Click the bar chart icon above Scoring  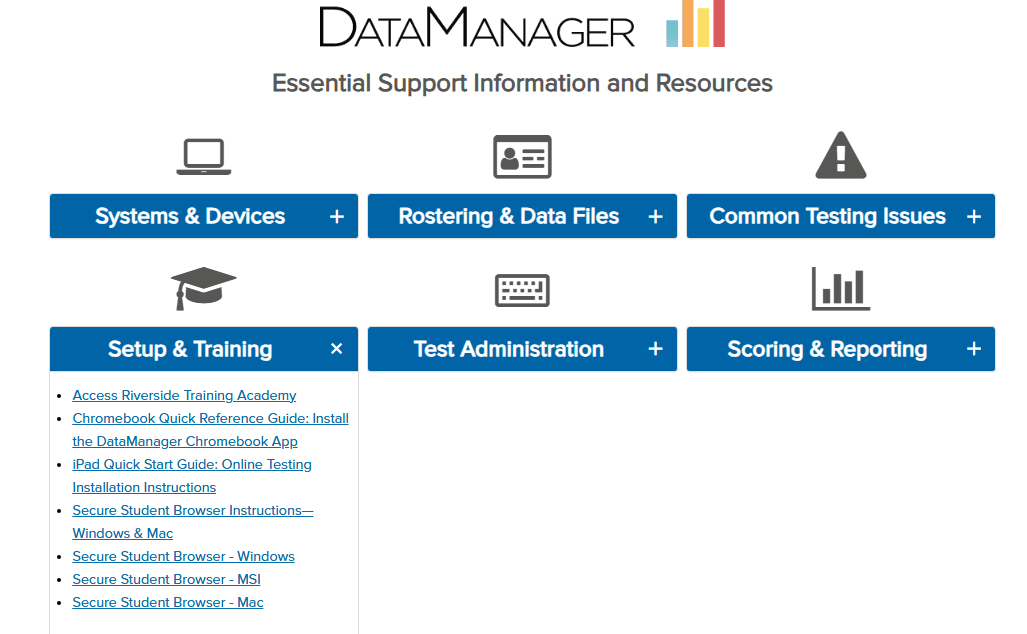click(x=840, y=288)
